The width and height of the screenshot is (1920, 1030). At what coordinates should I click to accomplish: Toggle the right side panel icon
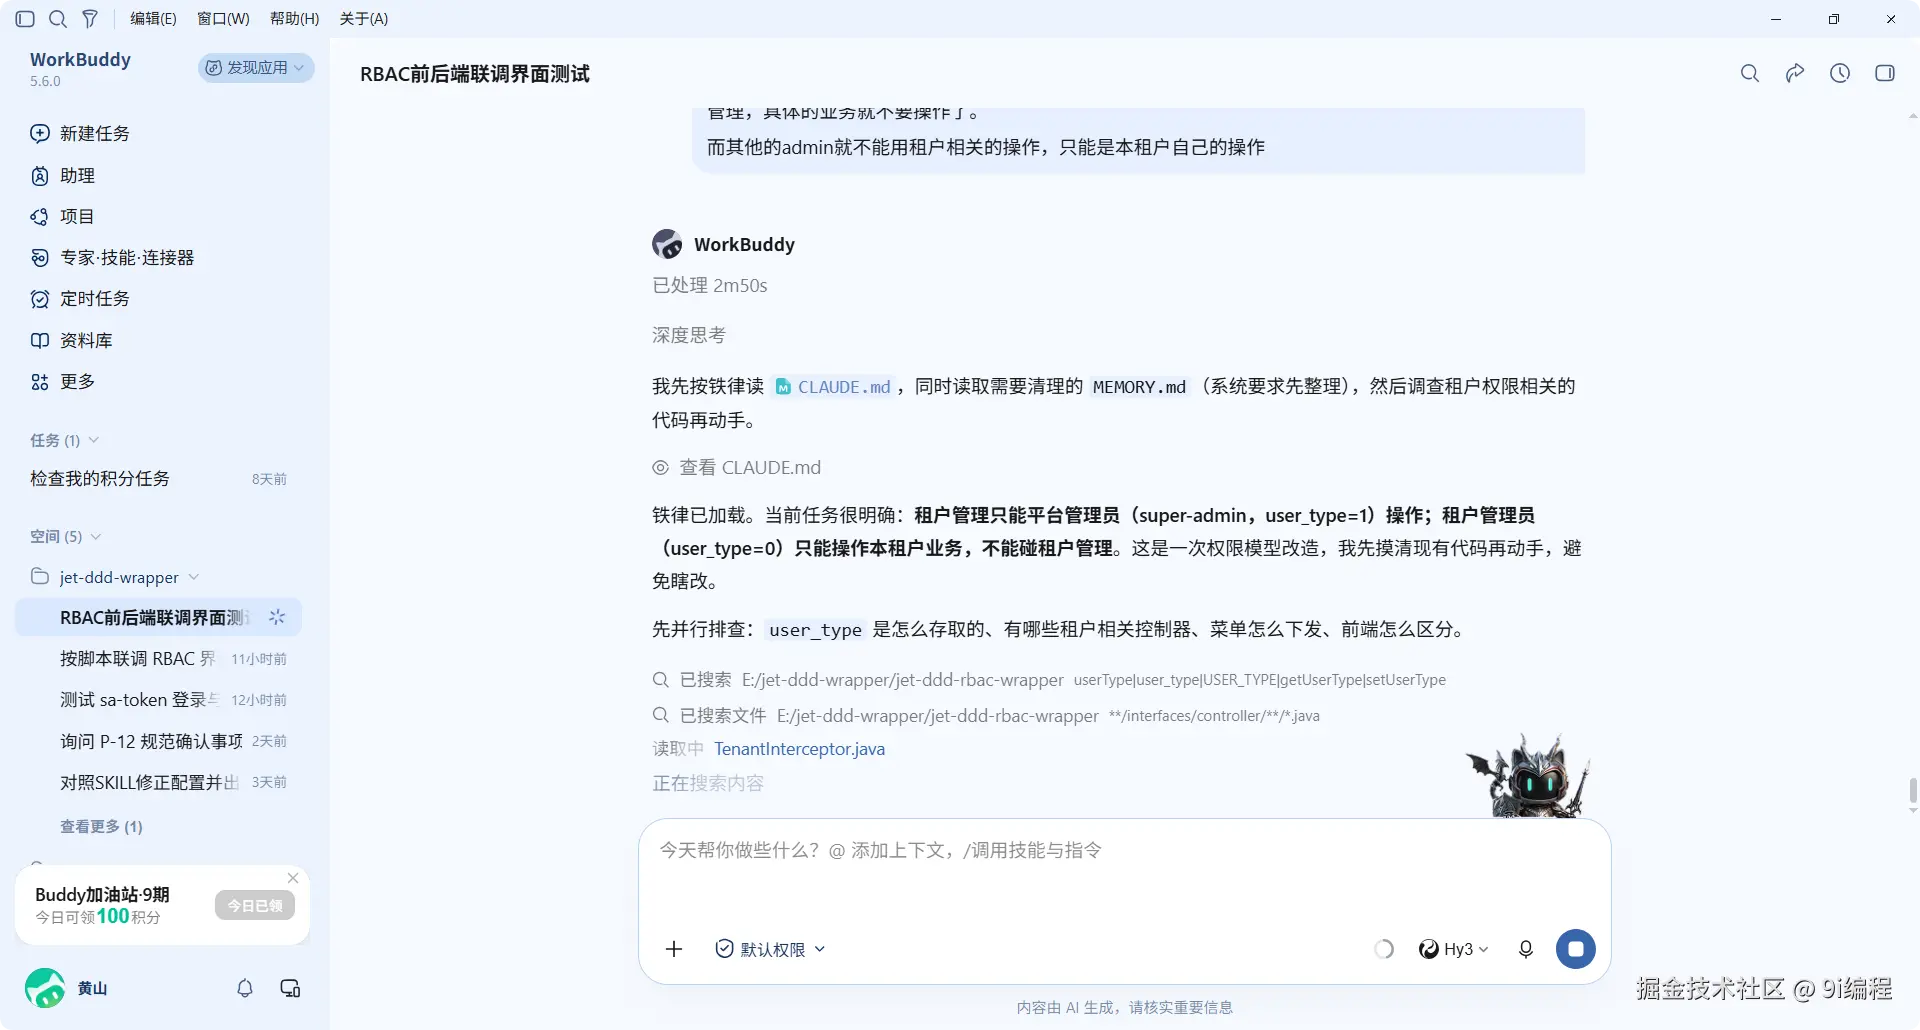1885,73
